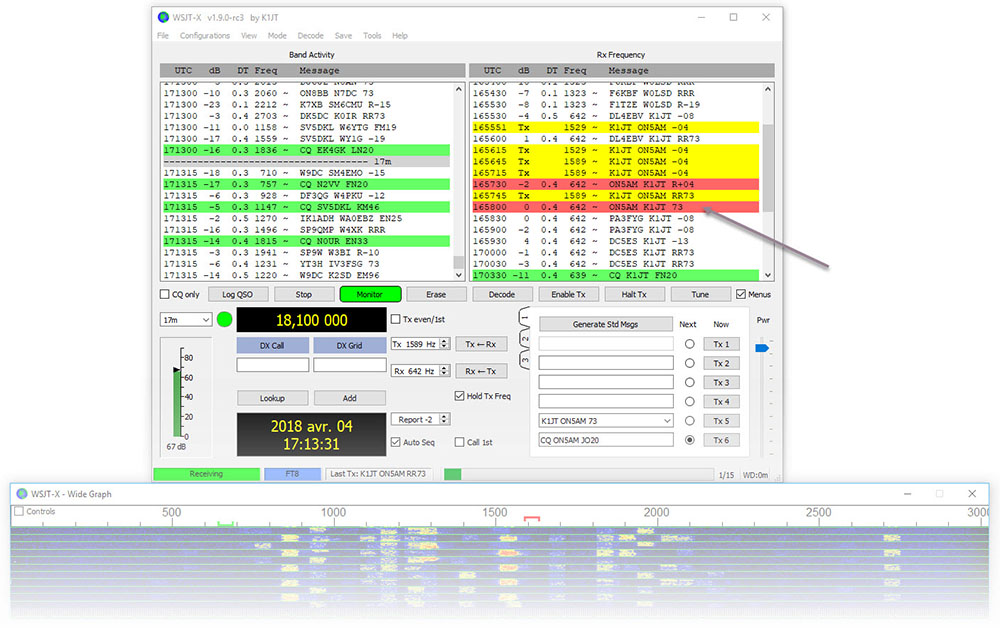Click the Rx←Tx button
Viewport: 1000px width, 628px height.
tap(481, 371)
